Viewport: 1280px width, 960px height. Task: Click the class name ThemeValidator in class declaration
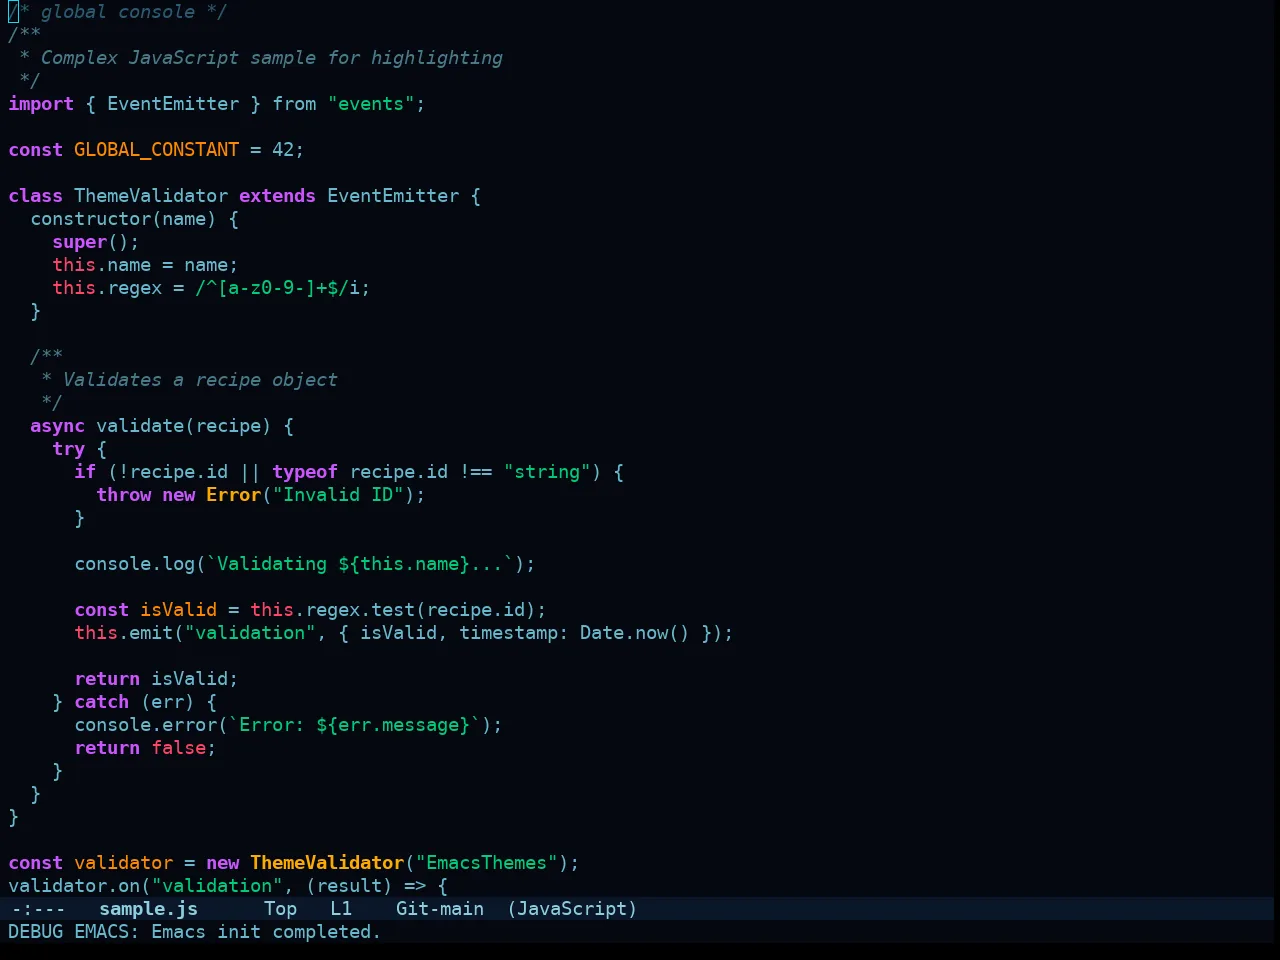pyautogui.click(x=151, y=196)
